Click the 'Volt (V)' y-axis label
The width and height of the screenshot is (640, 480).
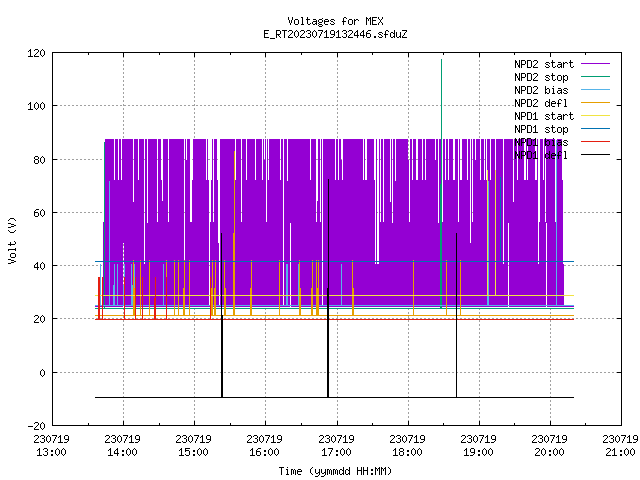(x=12, y=240)
